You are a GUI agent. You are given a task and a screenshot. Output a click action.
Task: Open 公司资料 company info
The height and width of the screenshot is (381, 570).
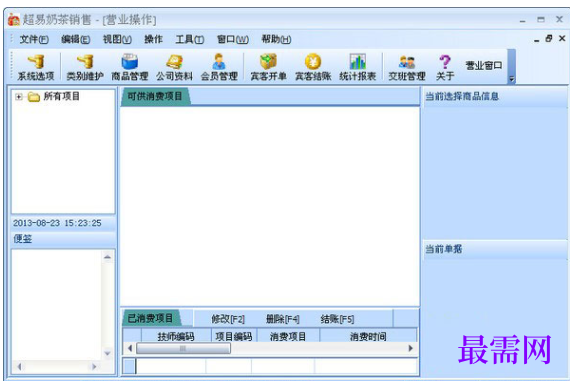pyautogui.click(x=174, y=67)
